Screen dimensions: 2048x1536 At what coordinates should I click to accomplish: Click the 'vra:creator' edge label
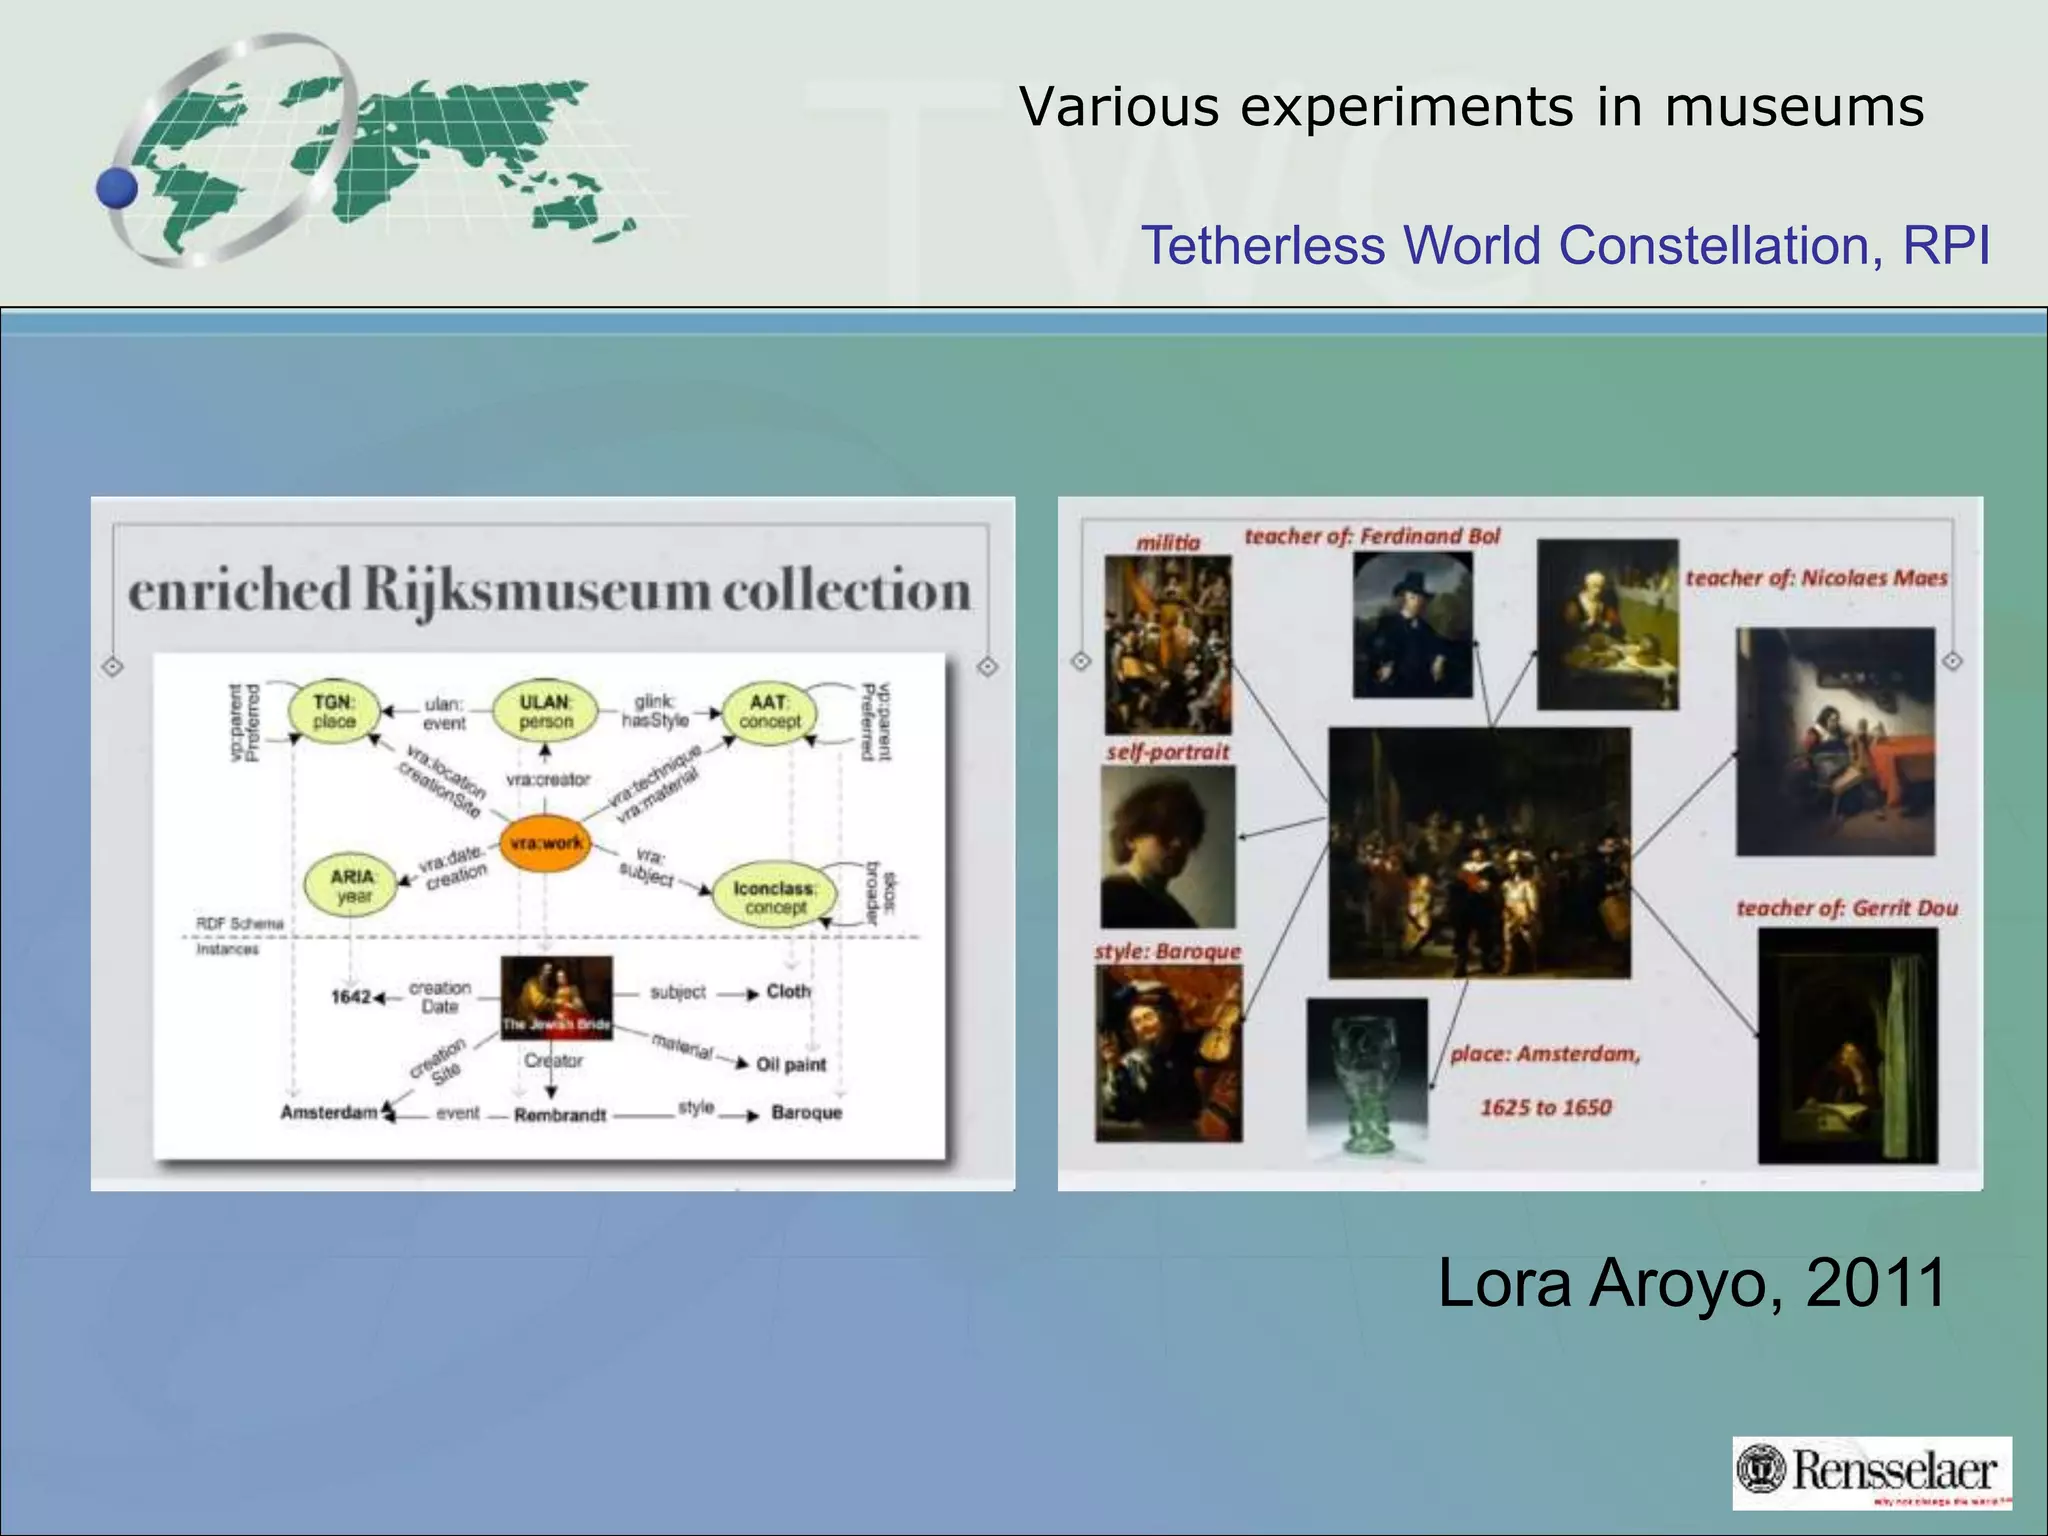click(x=548, y=779)
